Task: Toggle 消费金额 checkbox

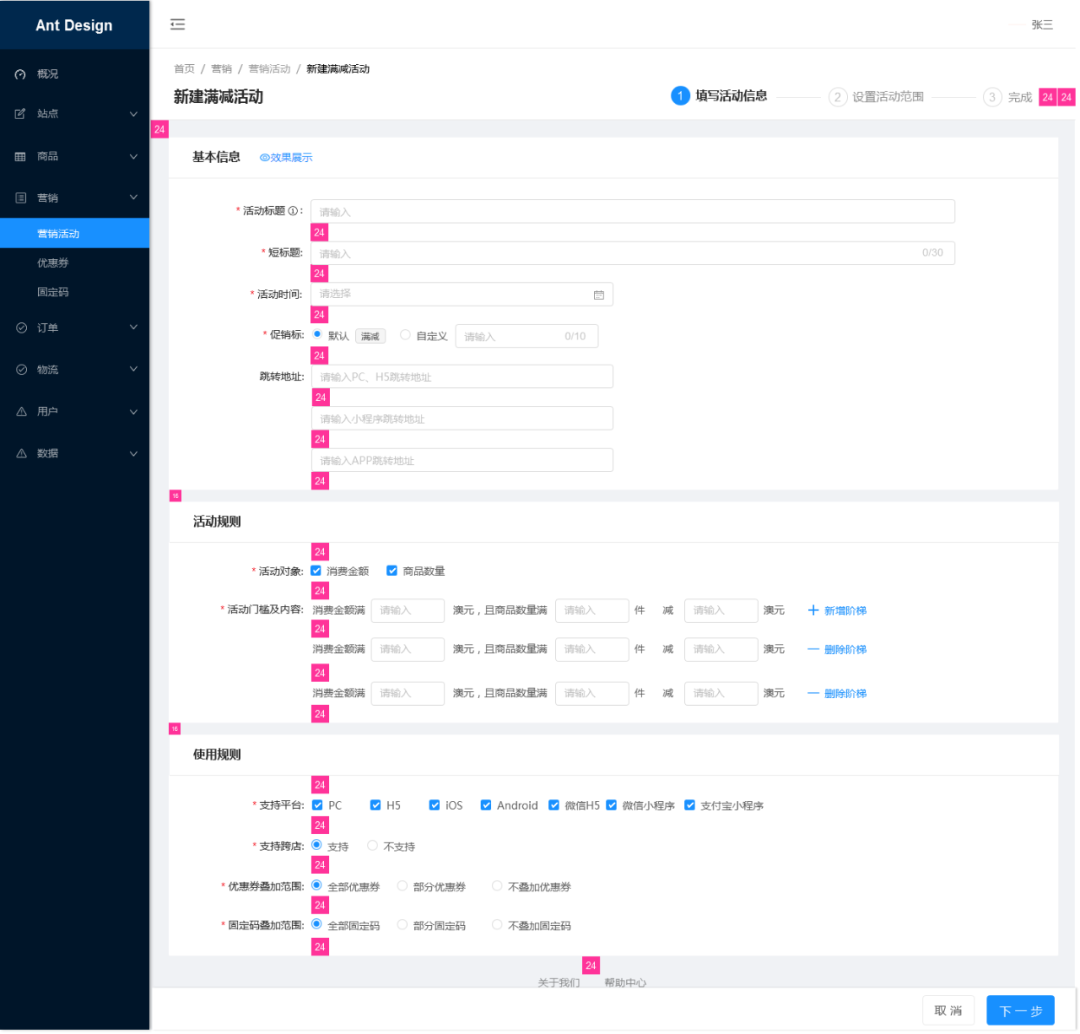Action: [316, 570]
